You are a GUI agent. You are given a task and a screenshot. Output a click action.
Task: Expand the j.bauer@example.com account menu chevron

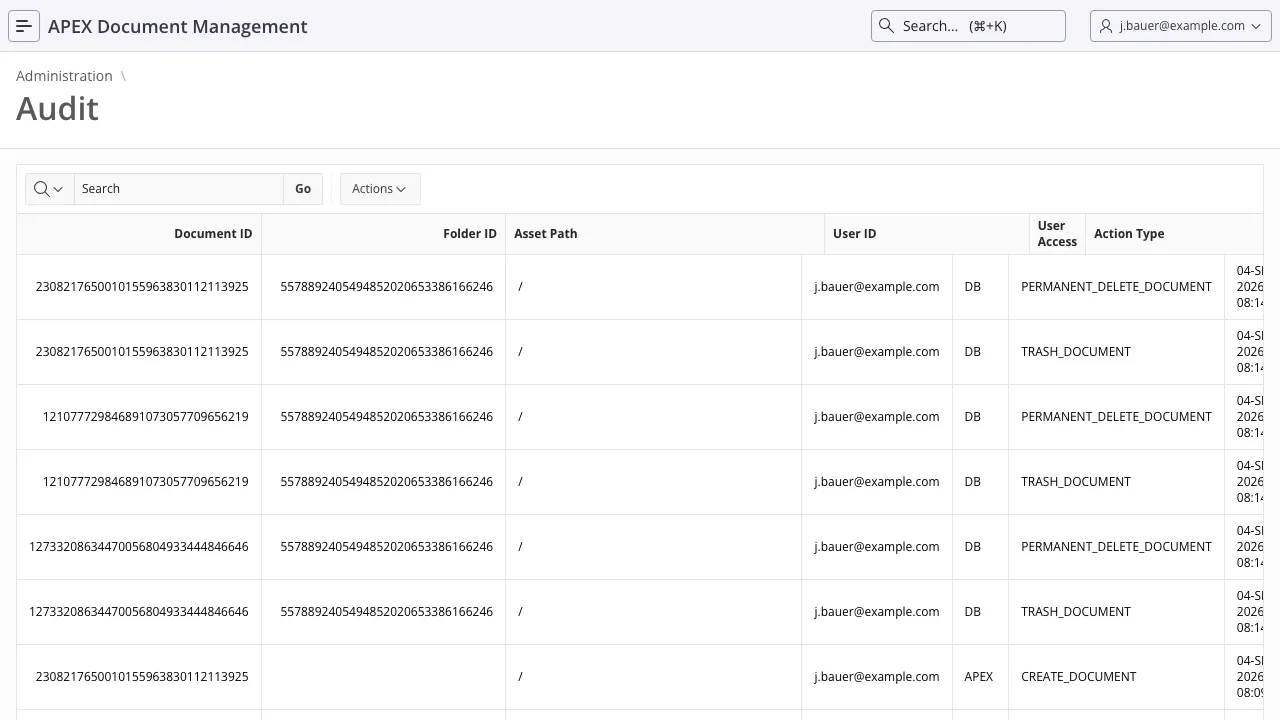pos(1256,26)
